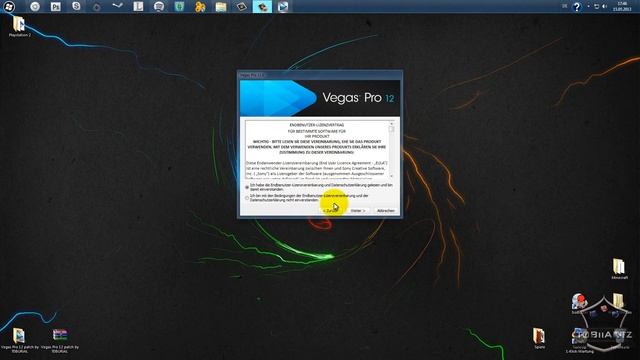The image size is (640, 360).
Task: Select the Playstation 2 desktop folder
Action: click(19, 27)
